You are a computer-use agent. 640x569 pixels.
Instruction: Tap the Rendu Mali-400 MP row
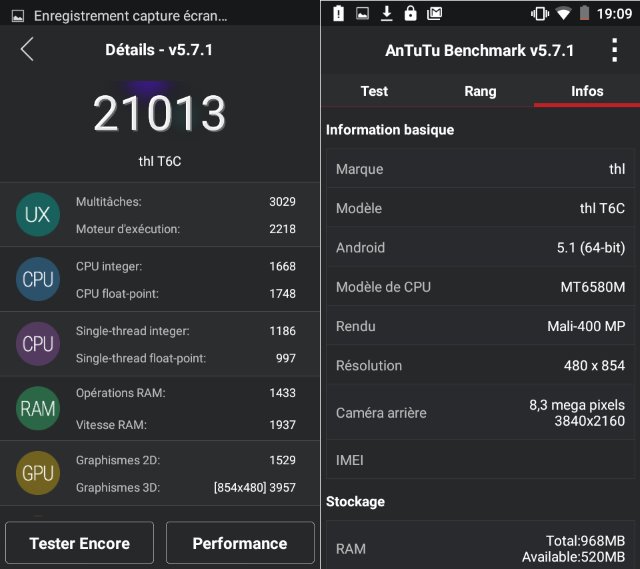click(x=480, y=326)
